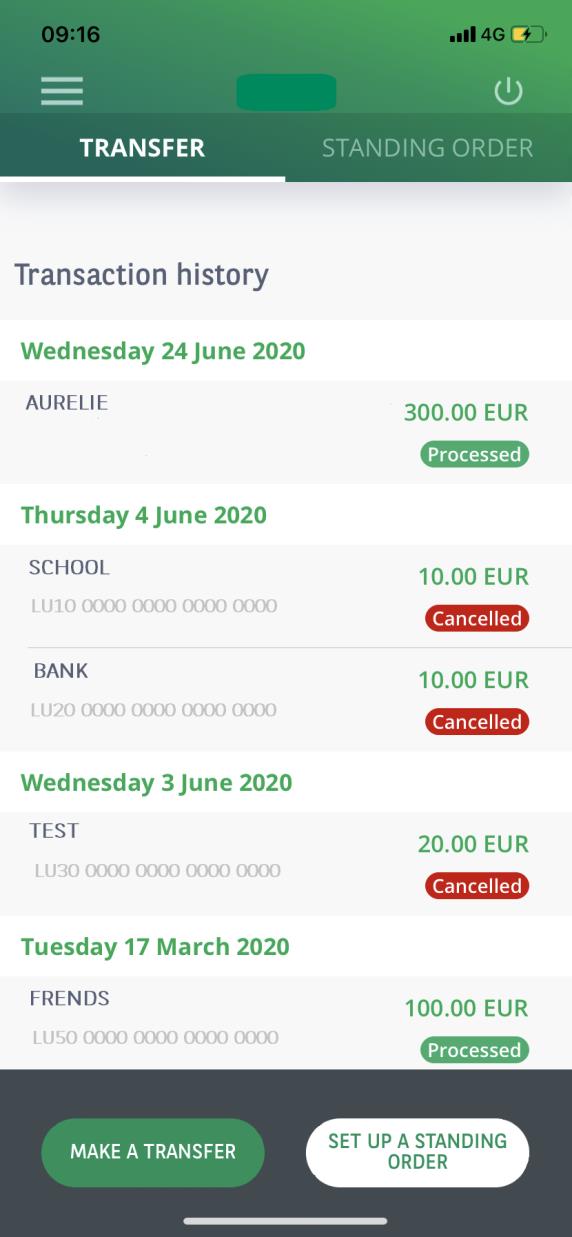Tap the Cancelled badge for BANK
This screenshot has height=1237, width=572.
(477, 722)
